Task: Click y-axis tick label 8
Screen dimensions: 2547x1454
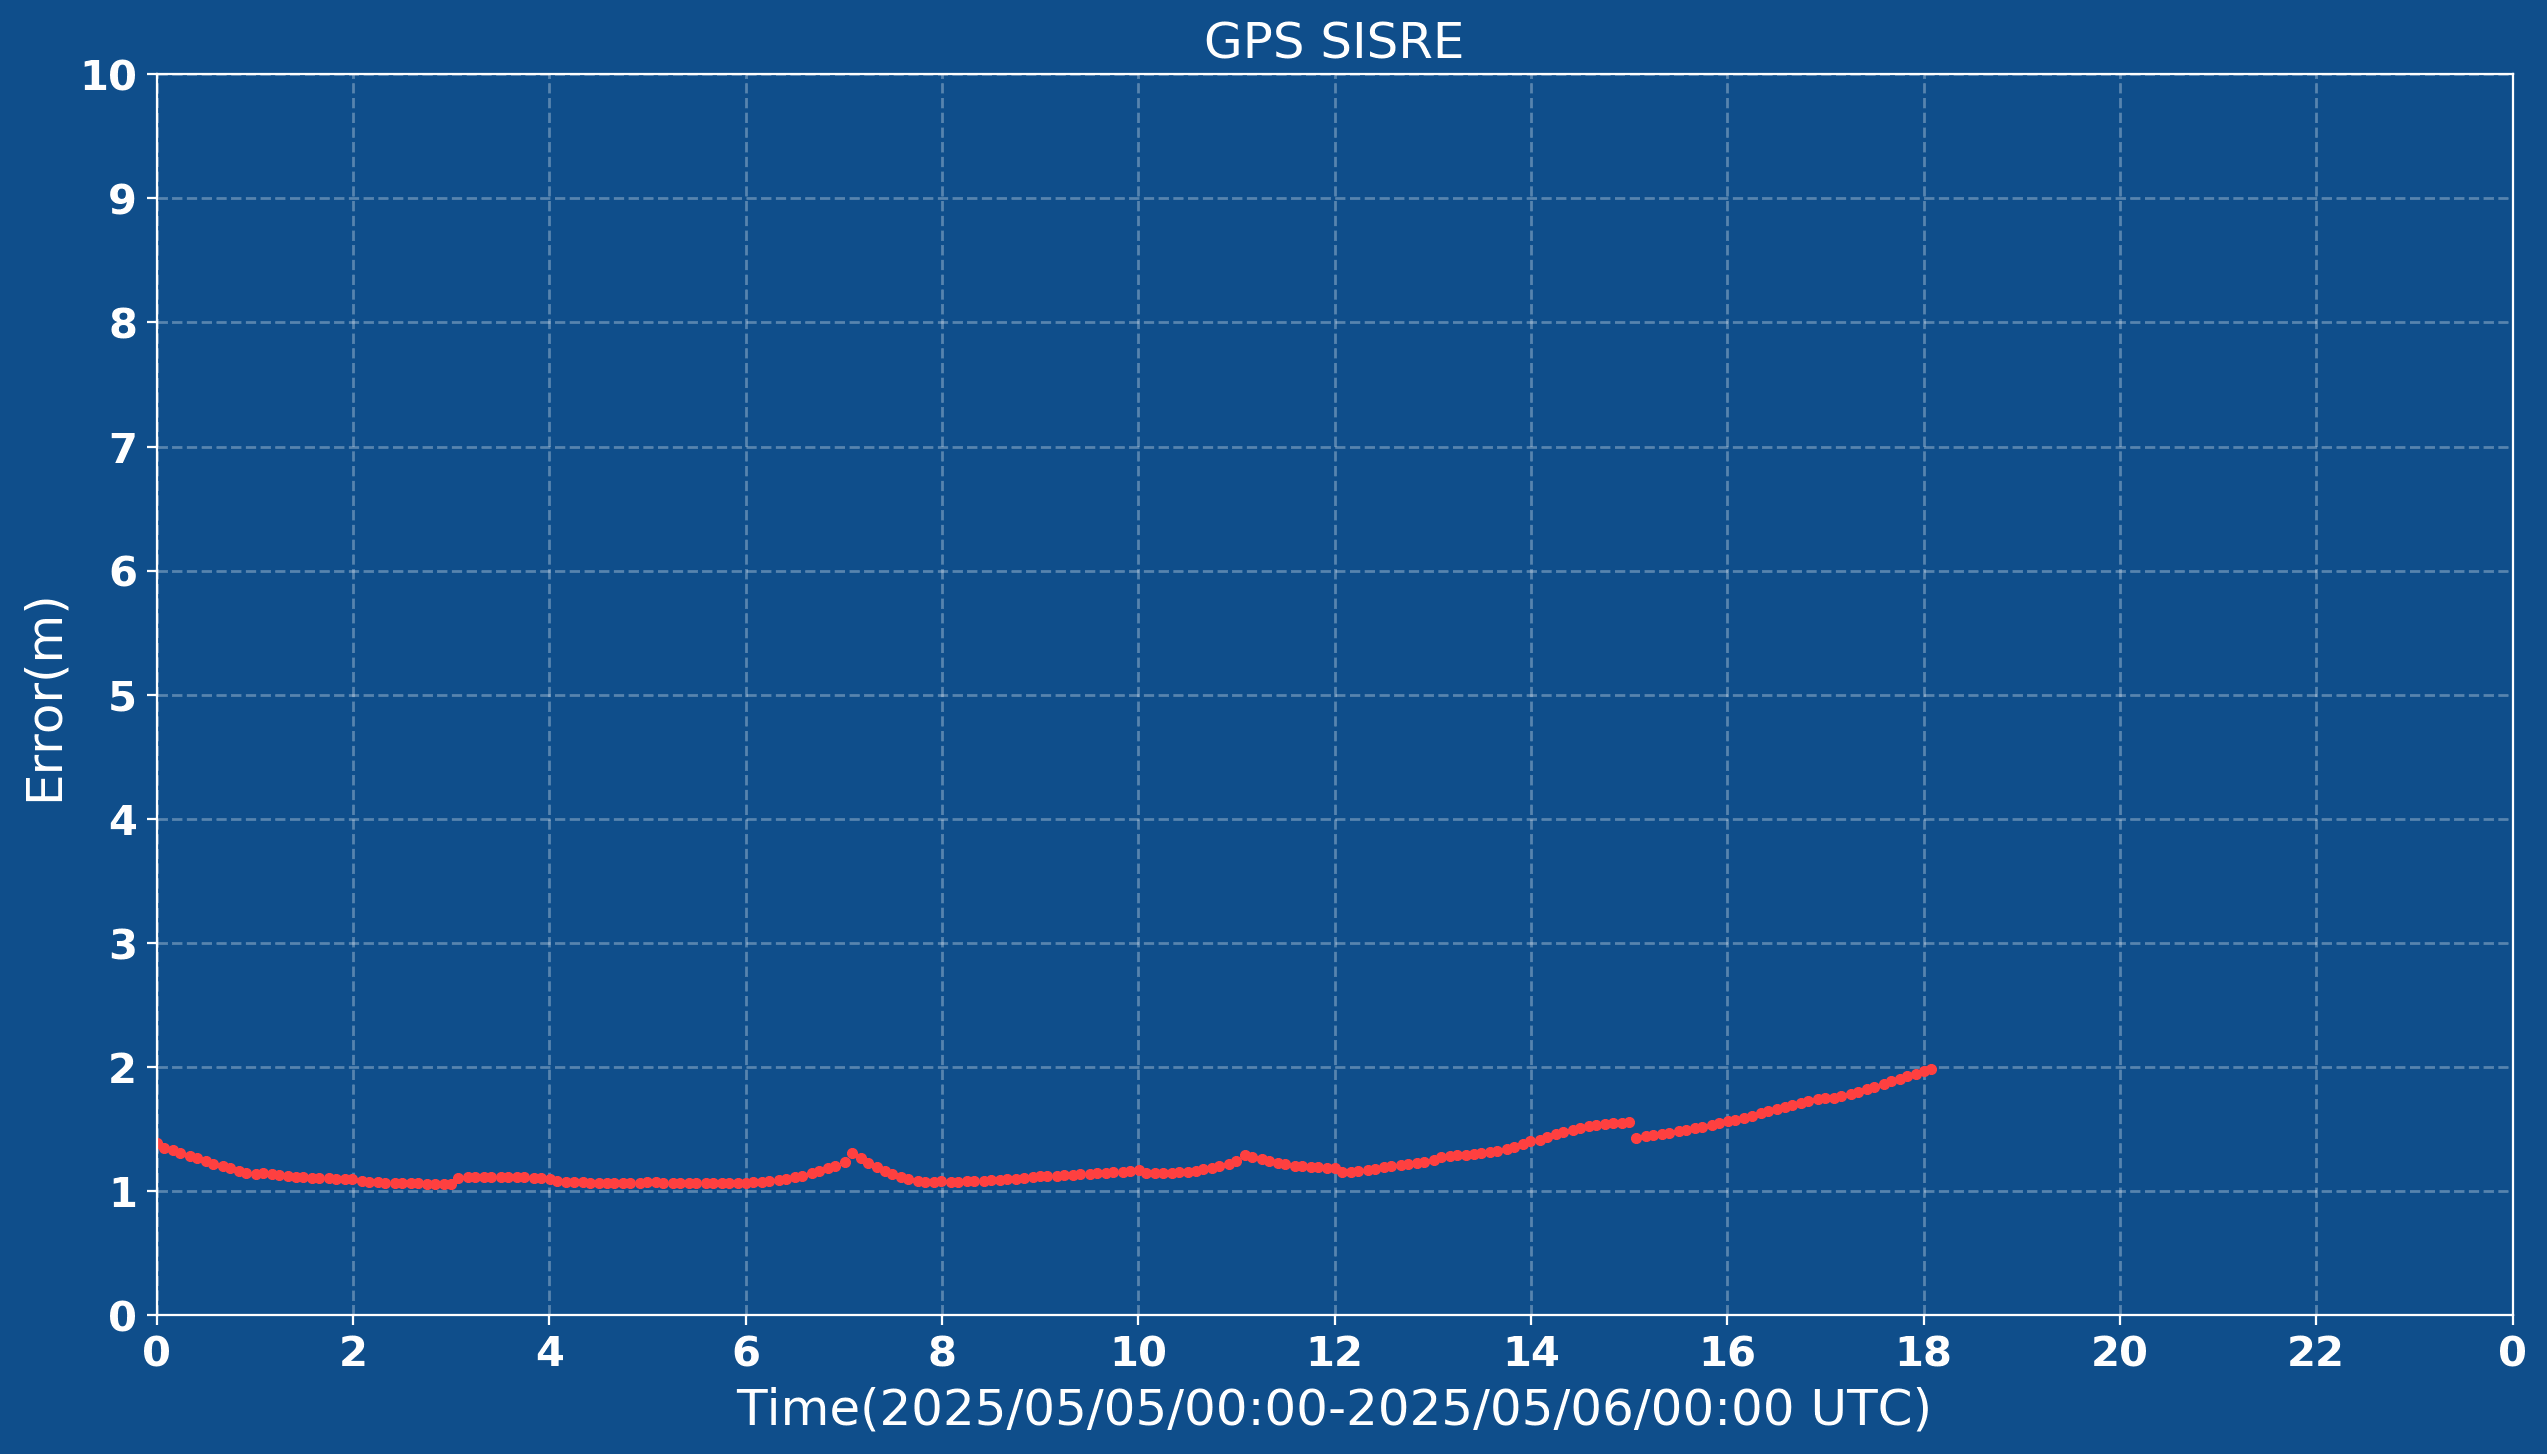Action: pos(122,324)
